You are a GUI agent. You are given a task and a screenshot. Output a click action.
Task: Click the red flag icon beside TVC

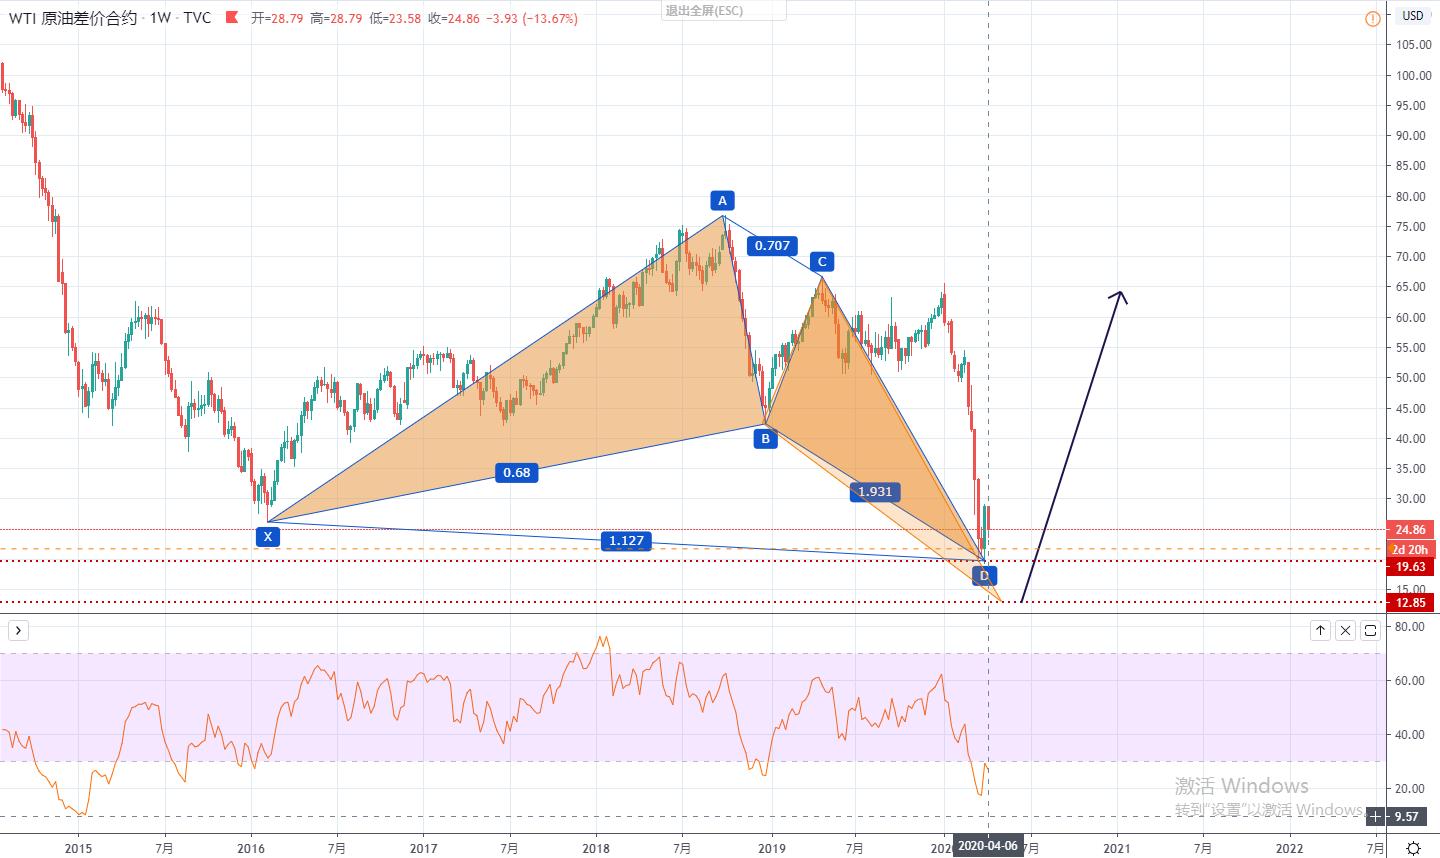coord(232,17)
